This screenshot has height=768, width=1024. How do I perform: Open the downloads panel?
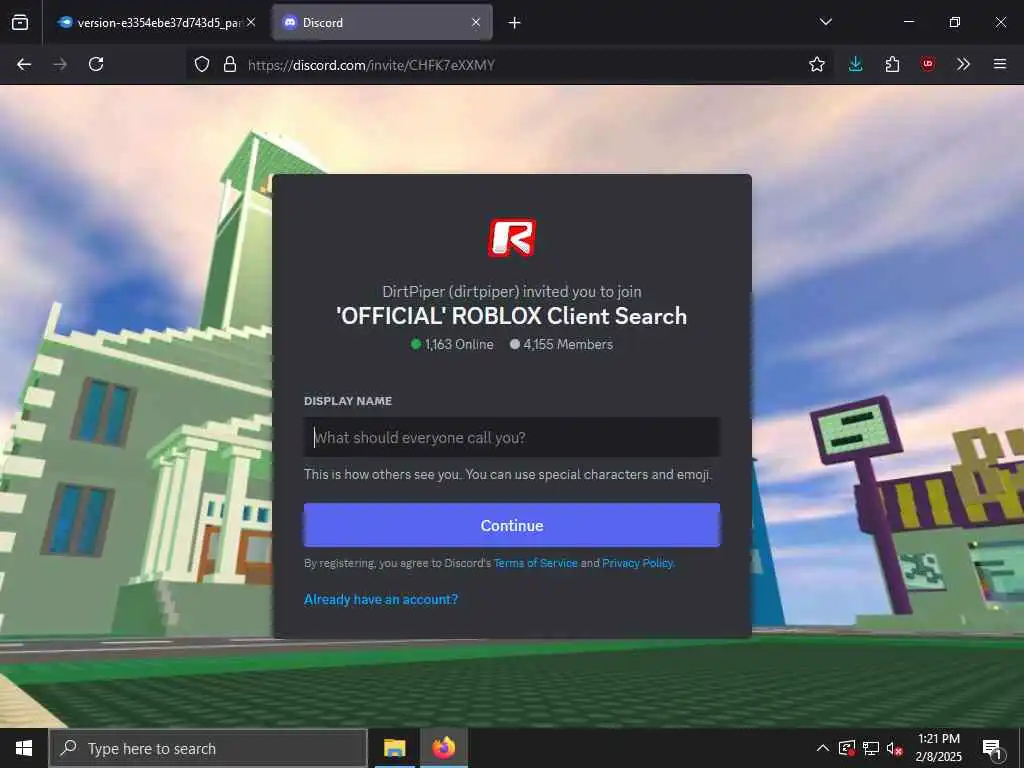click(856, 64)
